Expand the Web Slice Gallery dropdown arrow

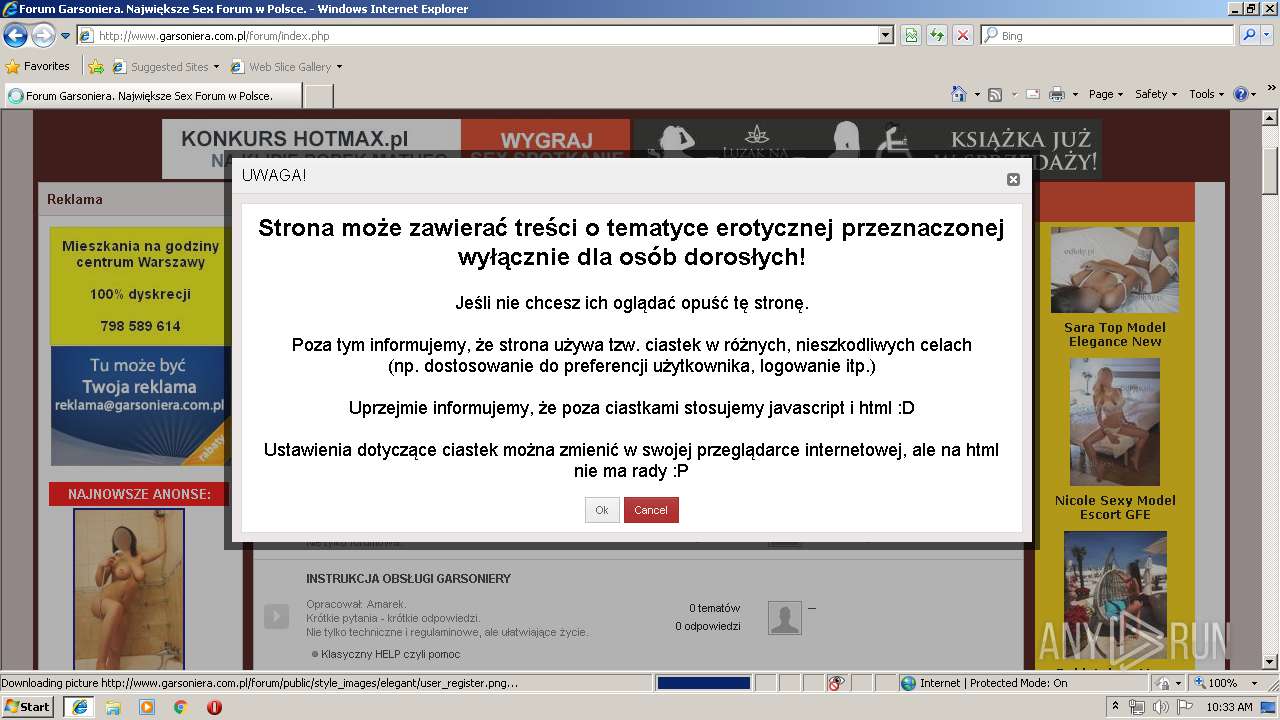tap(339, 67)
